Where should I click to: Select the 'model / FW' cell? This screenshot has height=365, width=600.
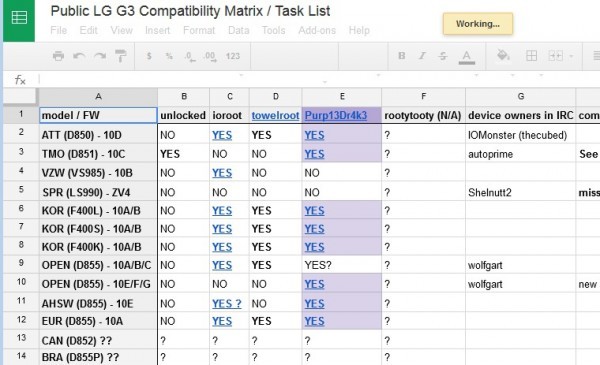(x=98, y=115)
